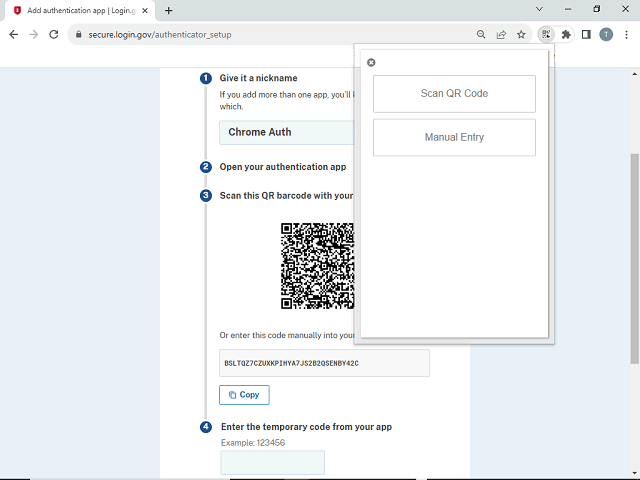Reload the Login.gov page
The height and width of the screenshot is (480, 640).
(x=53, y=35)
